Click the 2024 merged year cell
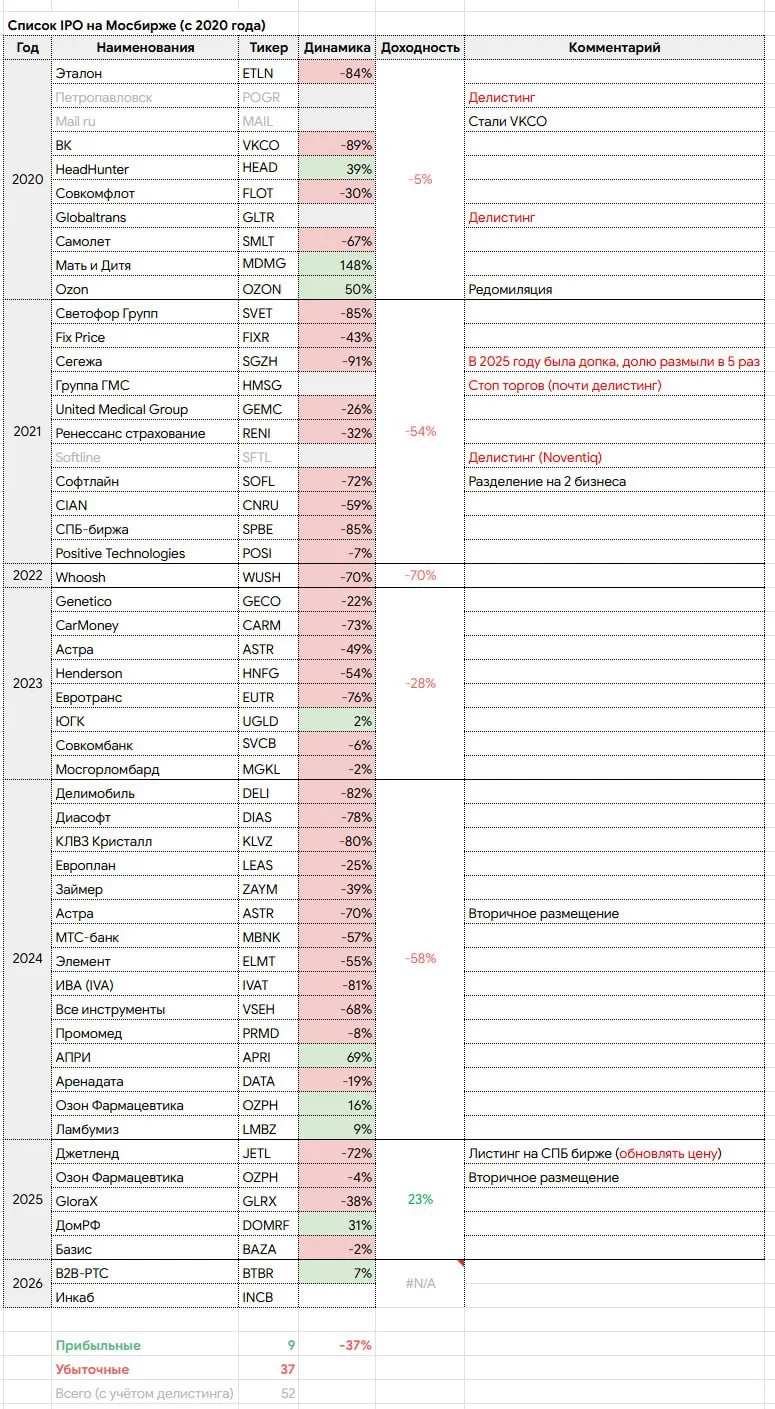Image resolution: width=775 pixels, height=1409 pixels. (x=28, y=959)
